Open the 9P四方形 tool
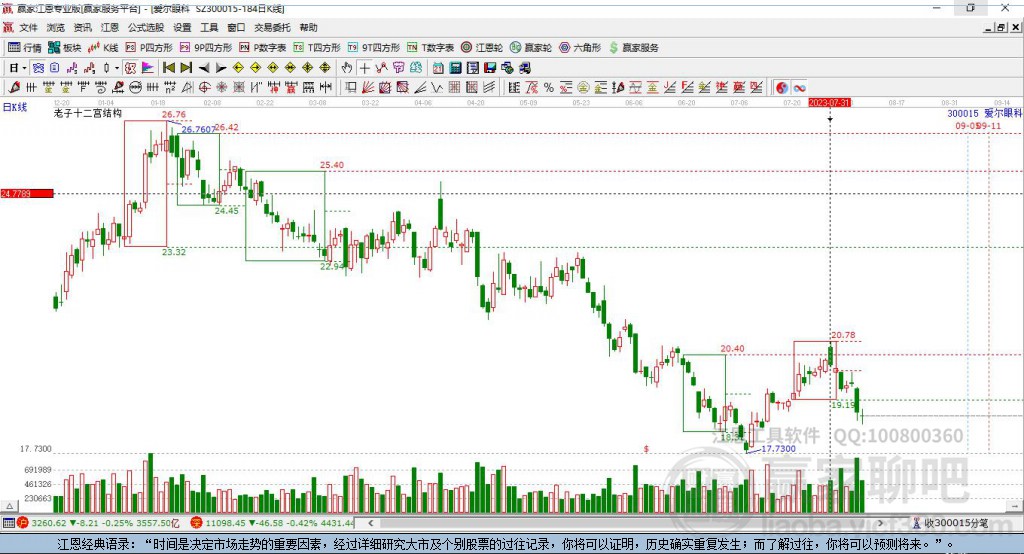Image resolution: width=1024 pixels, height=554 pixels. 206,48
